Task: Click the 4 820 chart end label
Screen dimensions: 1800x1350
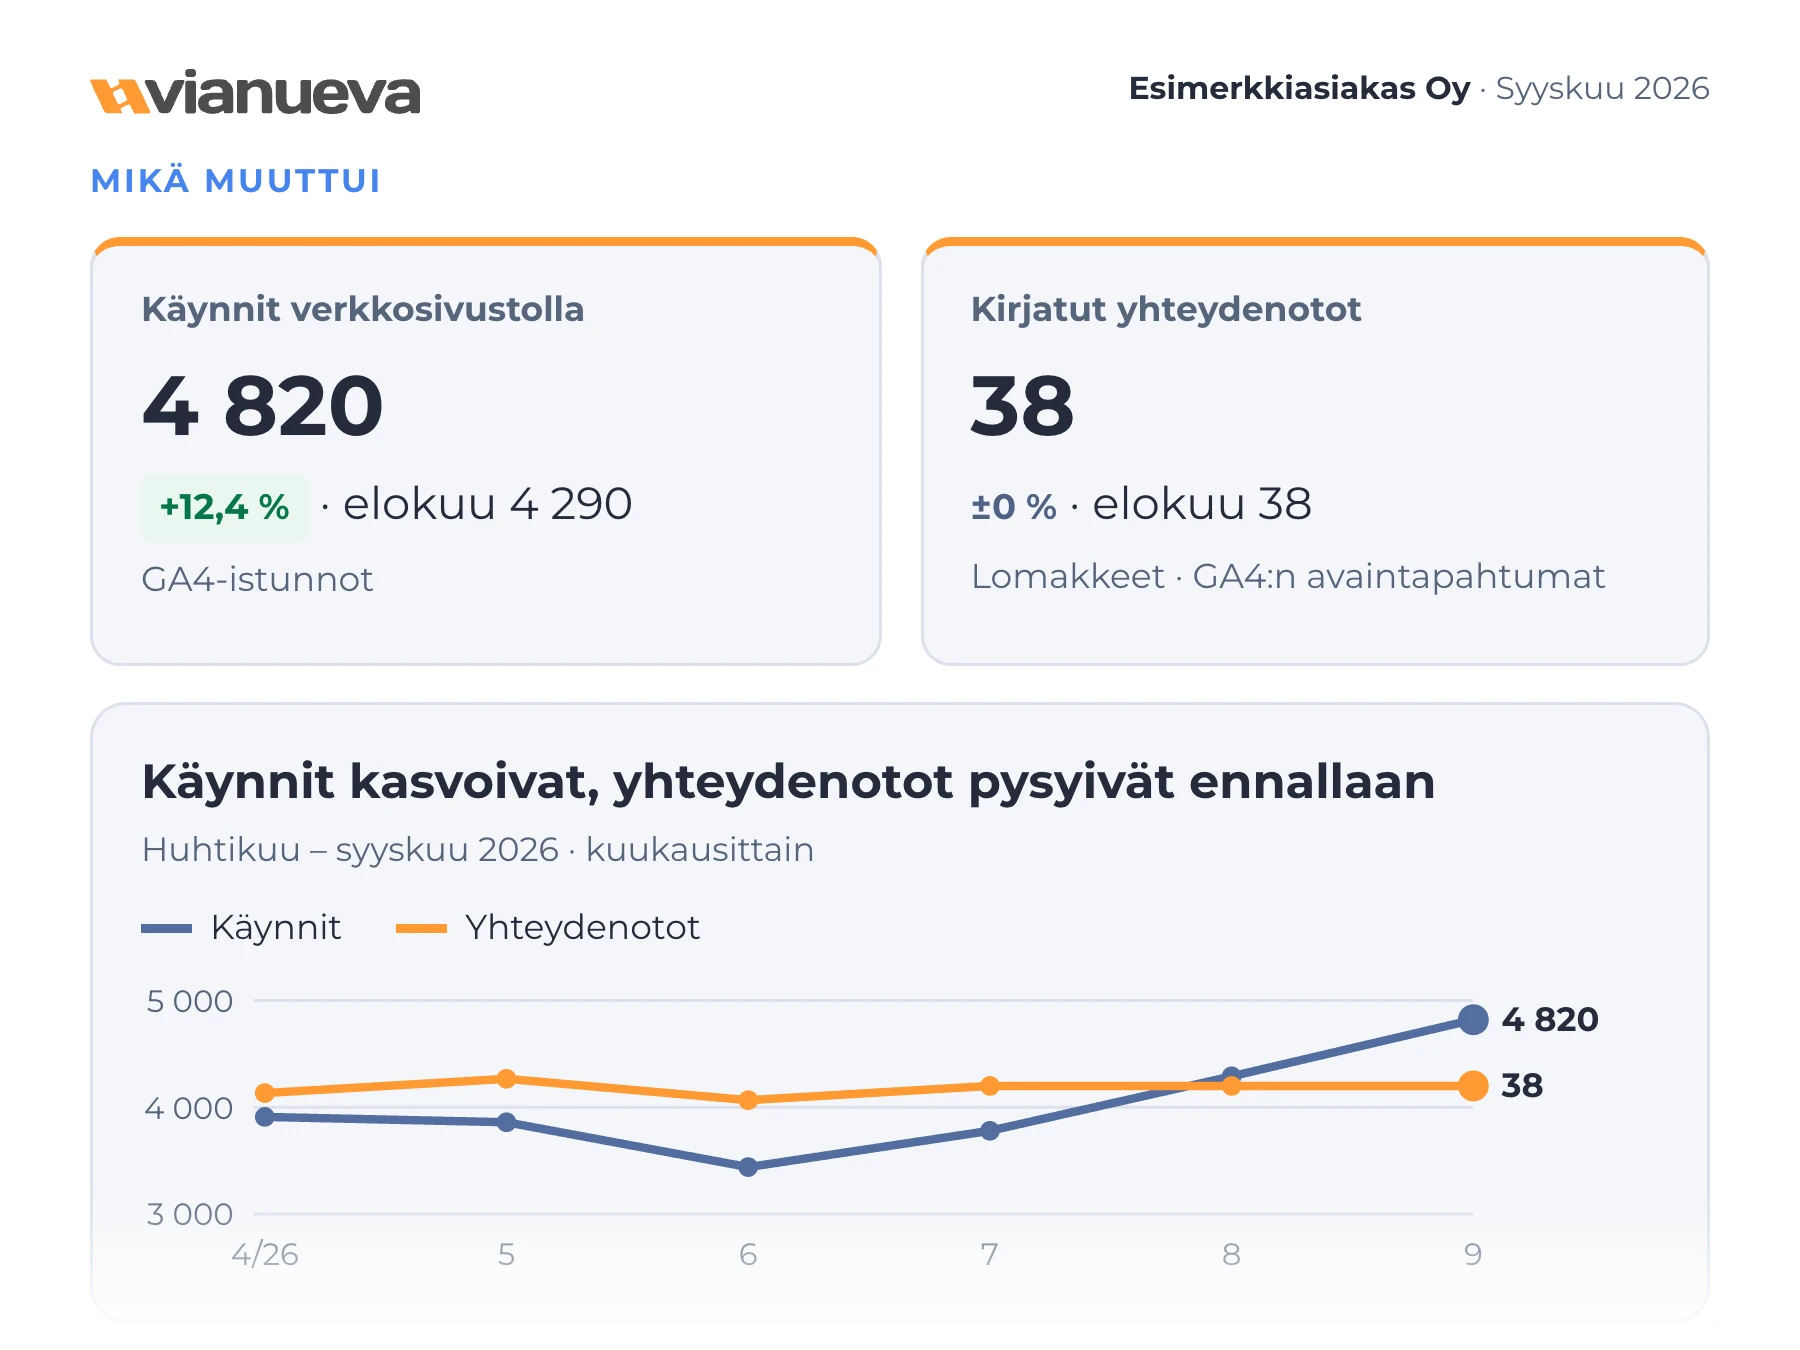Action: click(x=1550, y=1020)
